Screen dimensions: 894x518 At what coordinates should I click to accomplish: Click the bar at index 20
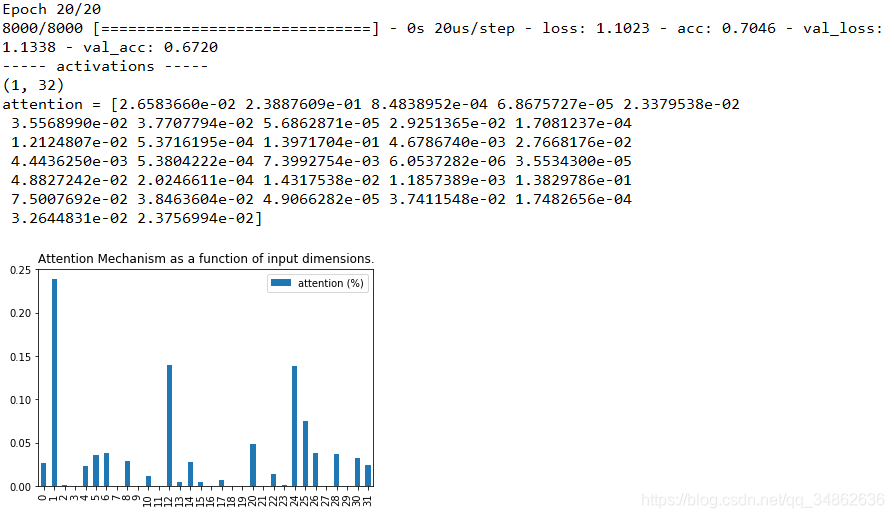pos(253,465)
